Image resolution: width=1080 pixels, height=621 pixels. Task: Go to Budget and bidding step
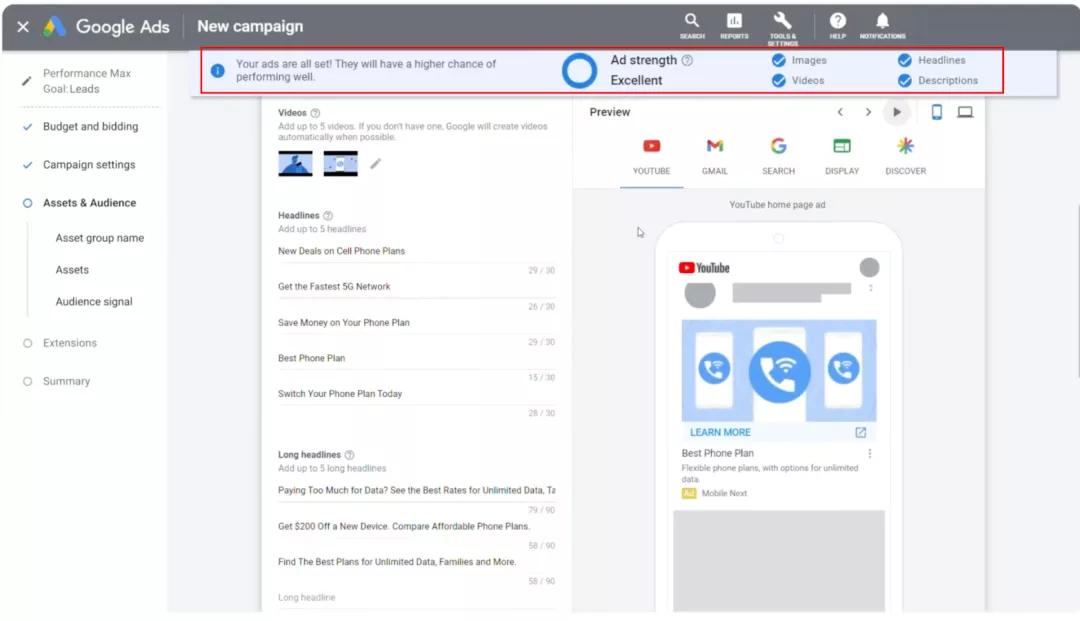[90, 127]
